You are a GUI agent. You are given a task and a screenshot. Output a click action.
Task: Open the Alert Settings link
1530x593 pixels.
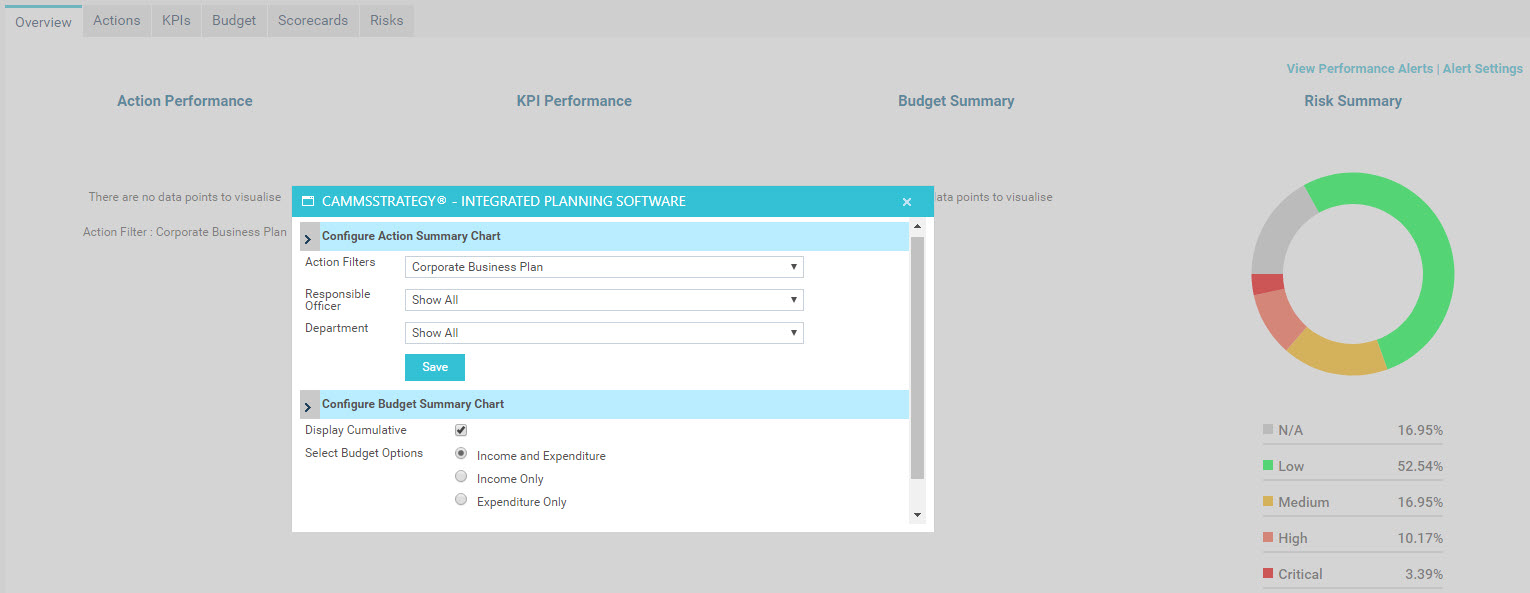[x=1483, y=69]
